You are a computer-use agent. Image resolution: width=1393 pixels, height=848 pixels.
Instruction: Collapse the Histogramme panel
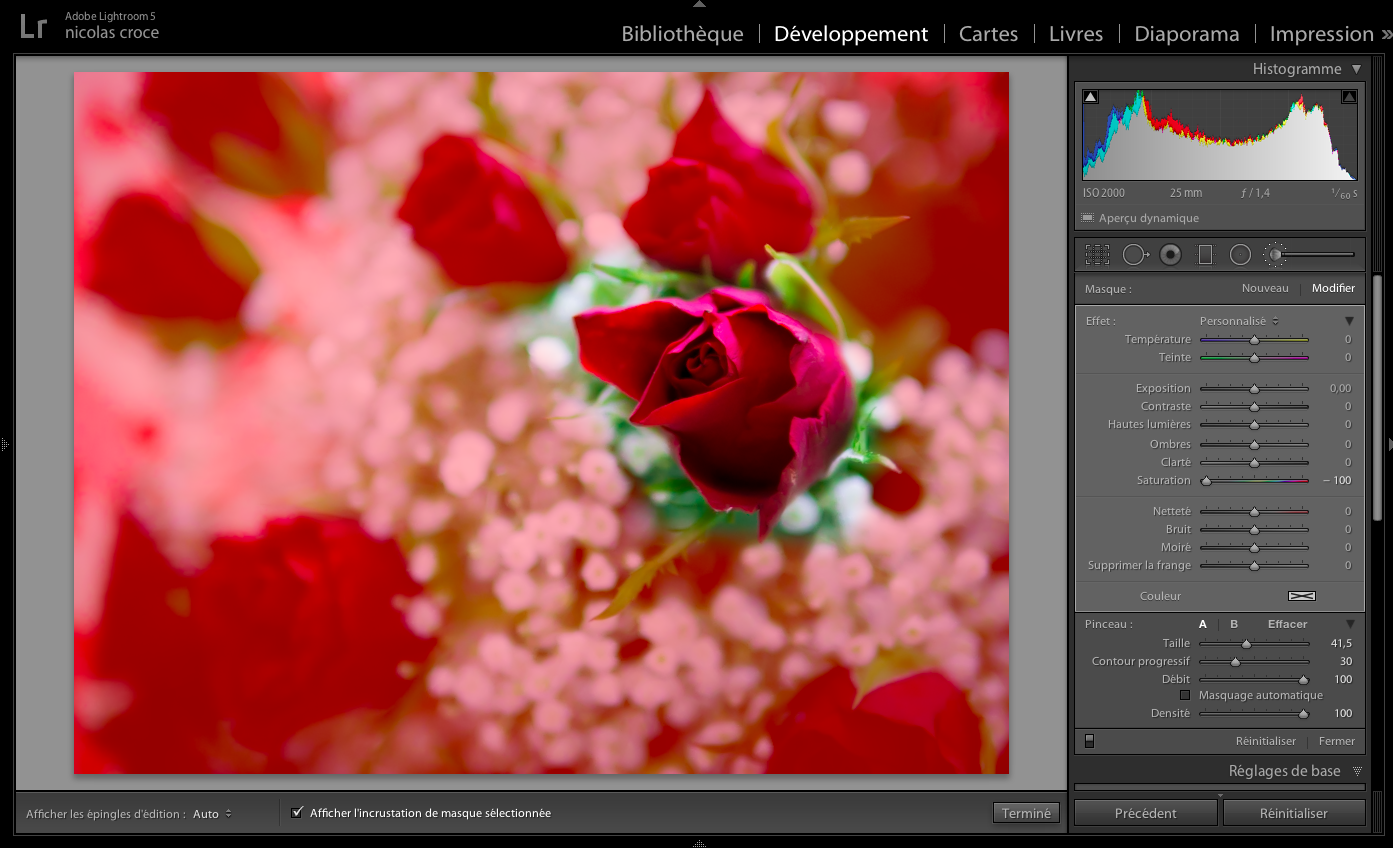click(1356, 69)
